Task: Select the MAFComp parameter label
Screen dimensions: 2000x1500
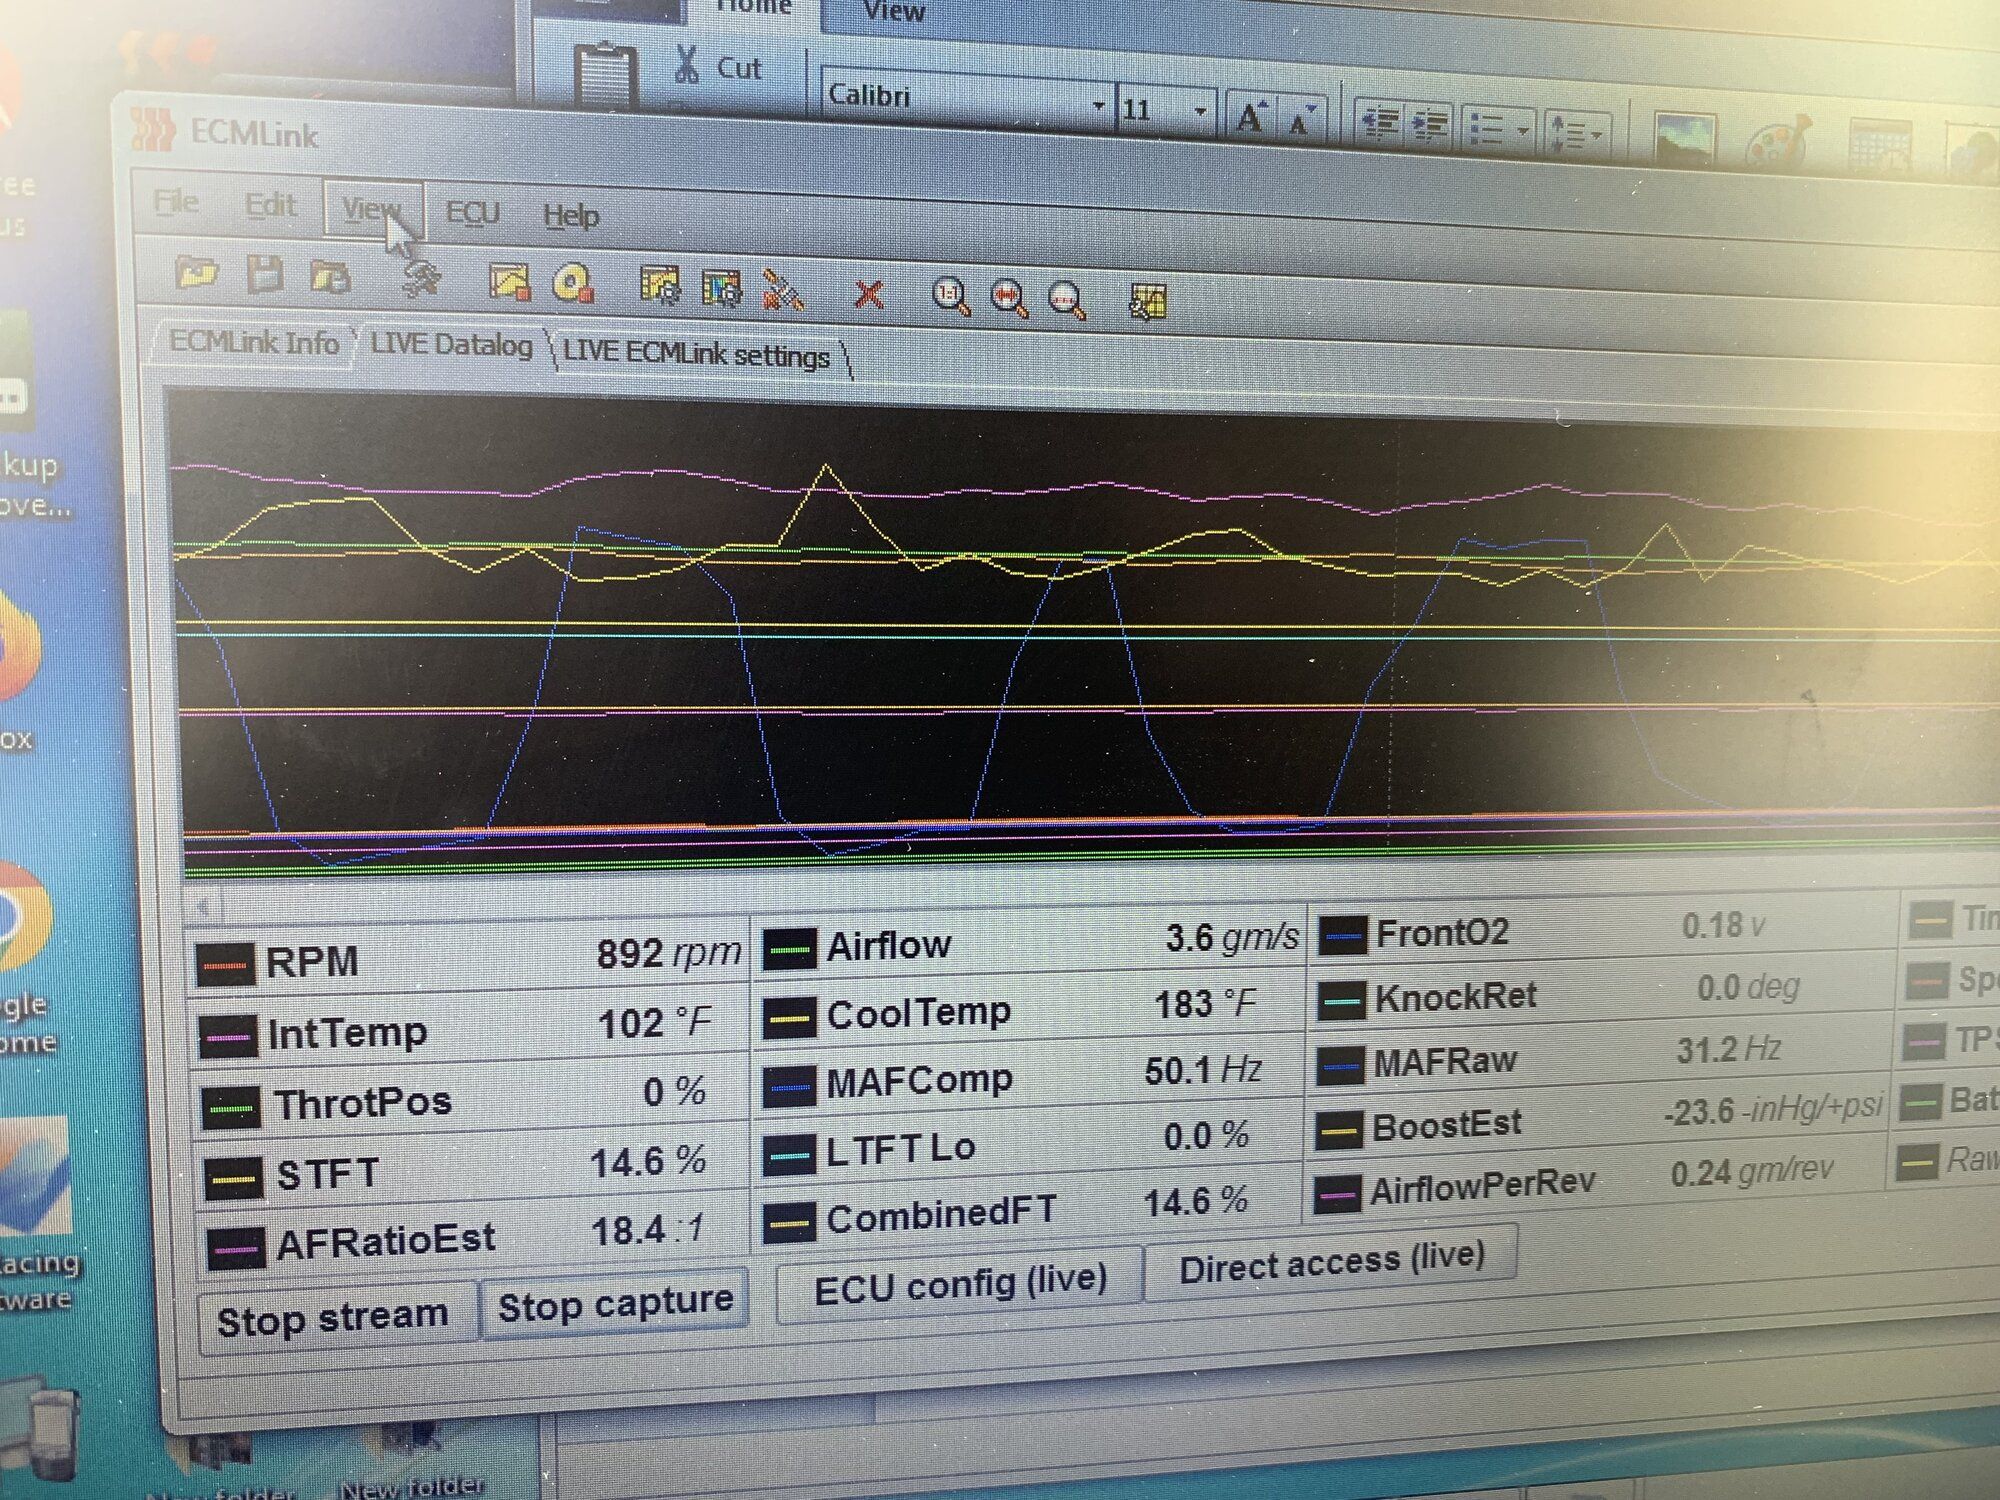Action: click(919, 1081)
